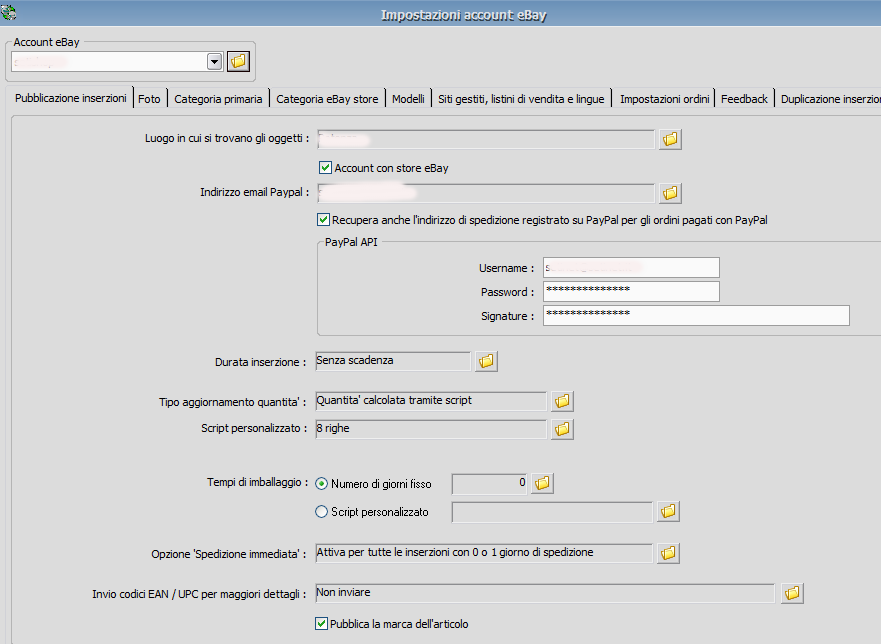This screenshot has width=881, height=644.
Task: Open folder icon for Script personalizzato 8 righe
Action: (x=562, y=429)
